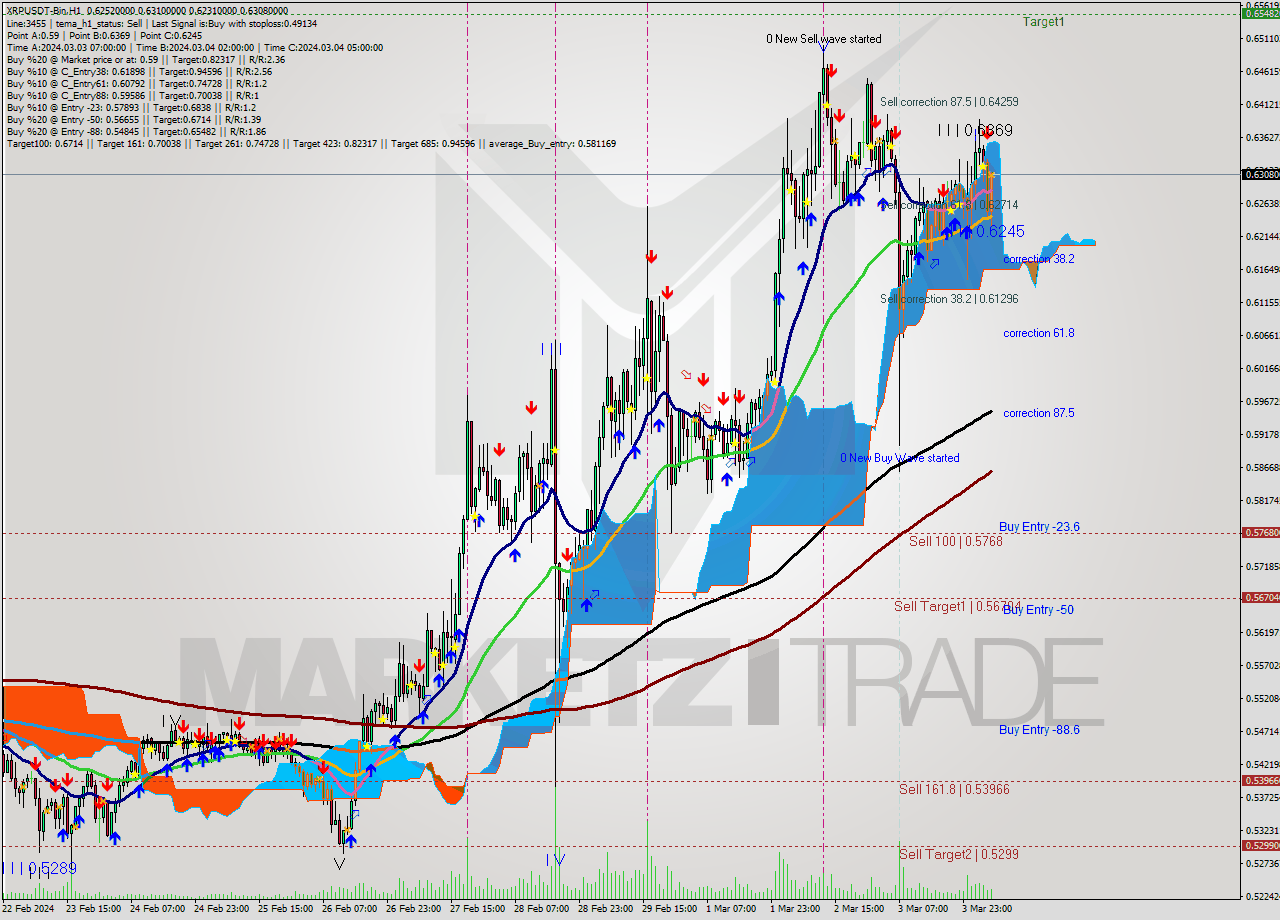This screenshot has width=1280, height=920.
Task: Click the 'Sell 100 | 0.5768' label
Action: pyautogui.click(x=955, y=541)
